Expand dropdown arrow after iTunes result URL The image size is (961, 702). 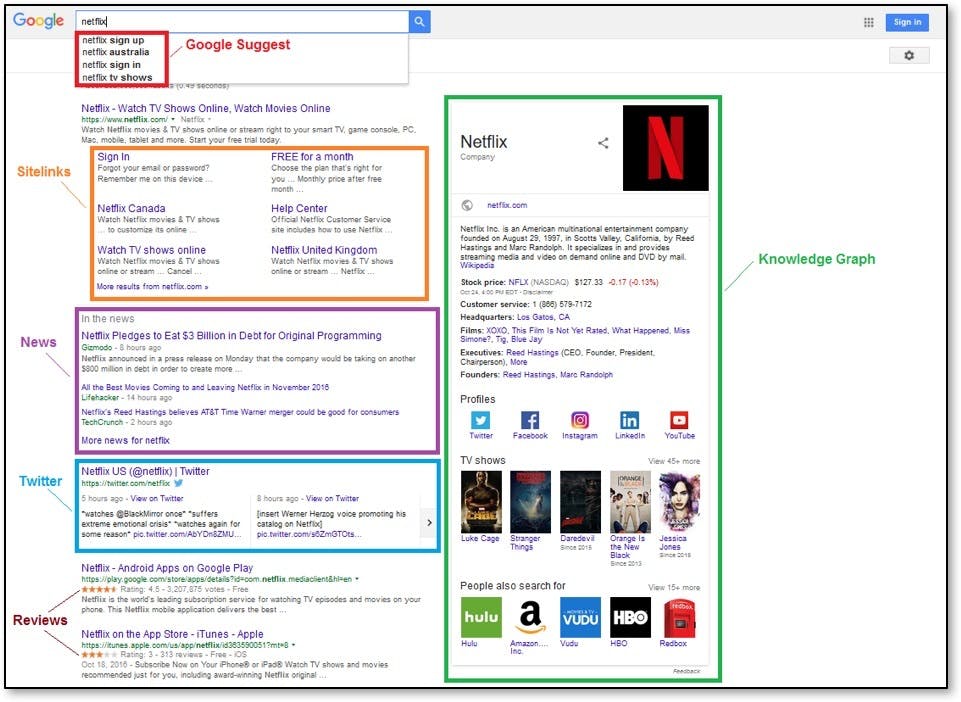pyautogui.click(x=294, y=645)
